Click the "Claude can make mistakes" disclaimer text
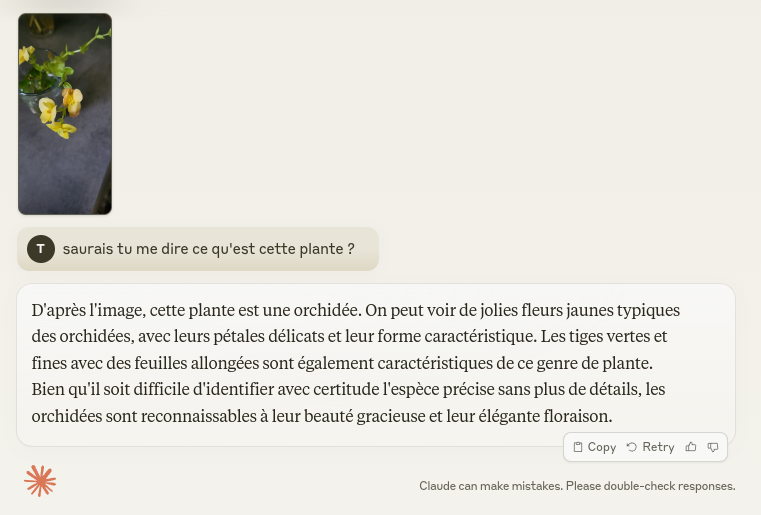Image resolution: width=761 pixels, height=515 pixels. [x=490, y=486]
